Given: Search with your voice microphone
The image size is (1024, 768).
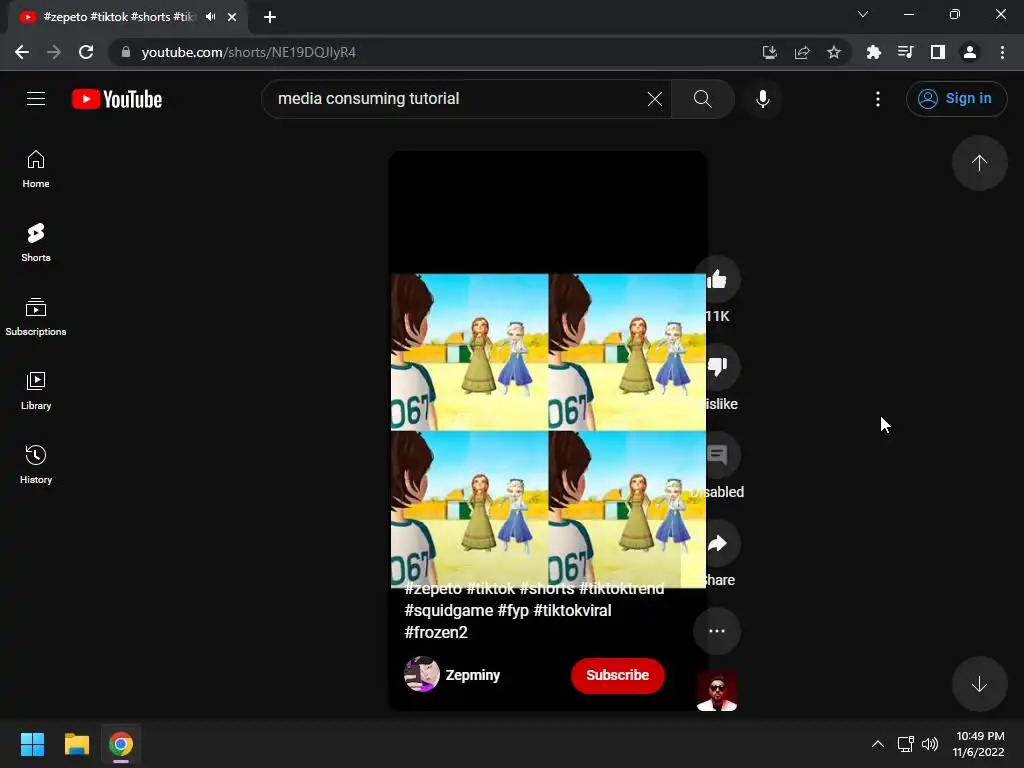Looking at the screenshot, I should 763,99.
